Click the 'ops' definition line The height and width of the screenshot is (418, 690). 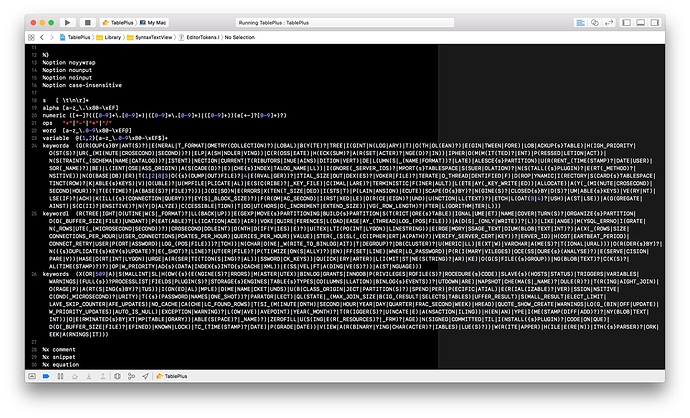point(77,123)
